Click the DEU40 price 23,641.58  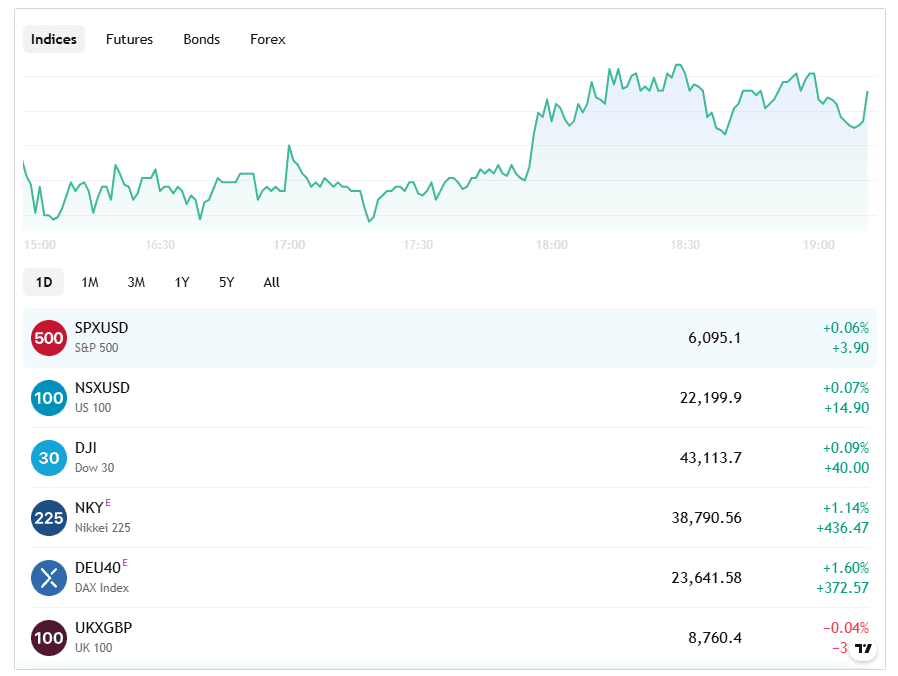click(x=707, y=578)
